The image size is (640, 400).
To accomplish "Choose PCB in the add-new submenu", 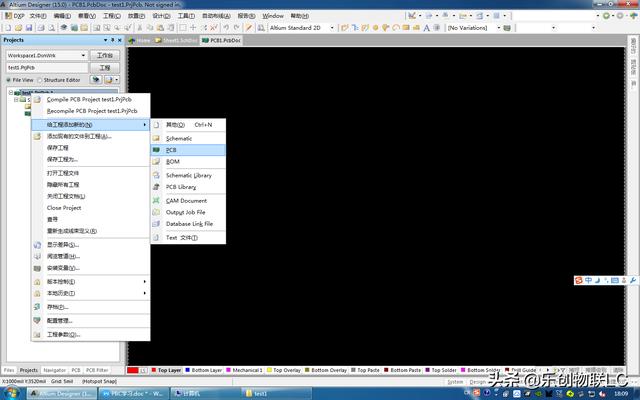I will (x=188, y=150).
